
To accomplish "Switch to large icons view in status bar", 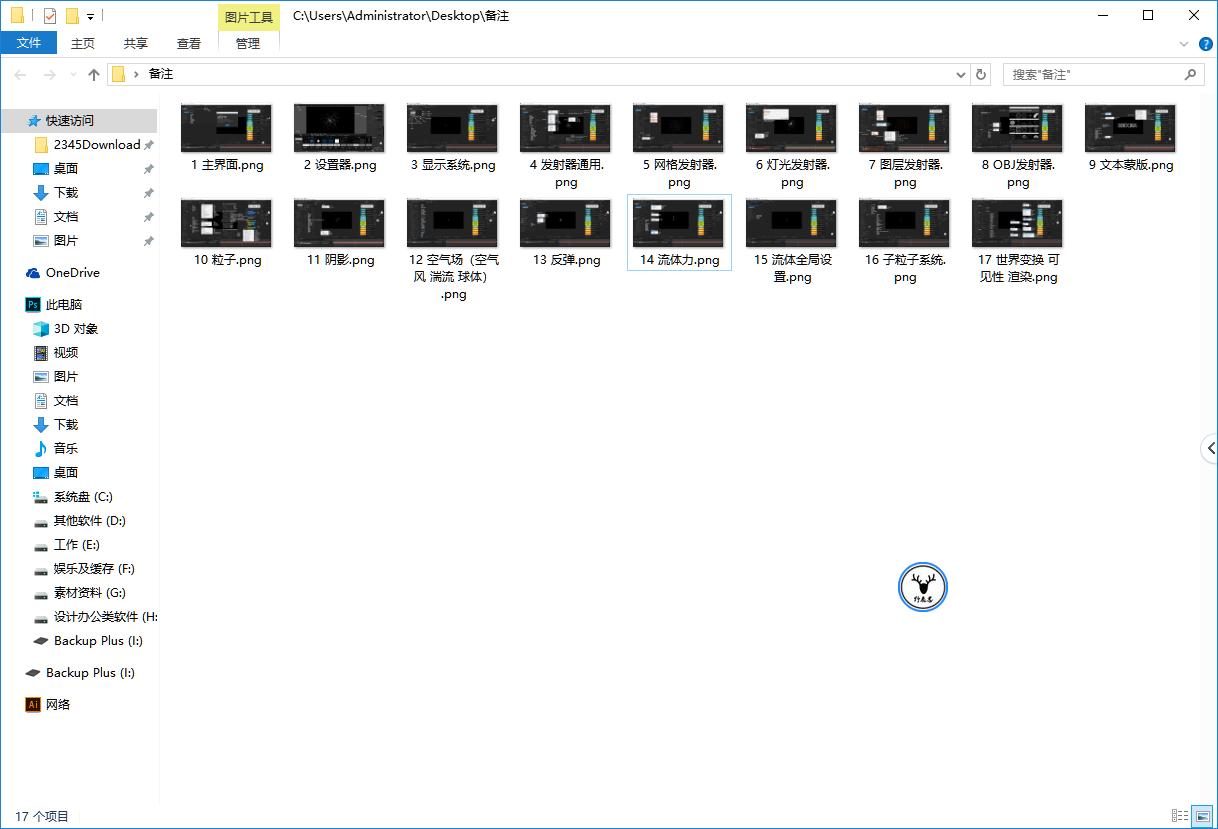I will (x=1202, y=816).
